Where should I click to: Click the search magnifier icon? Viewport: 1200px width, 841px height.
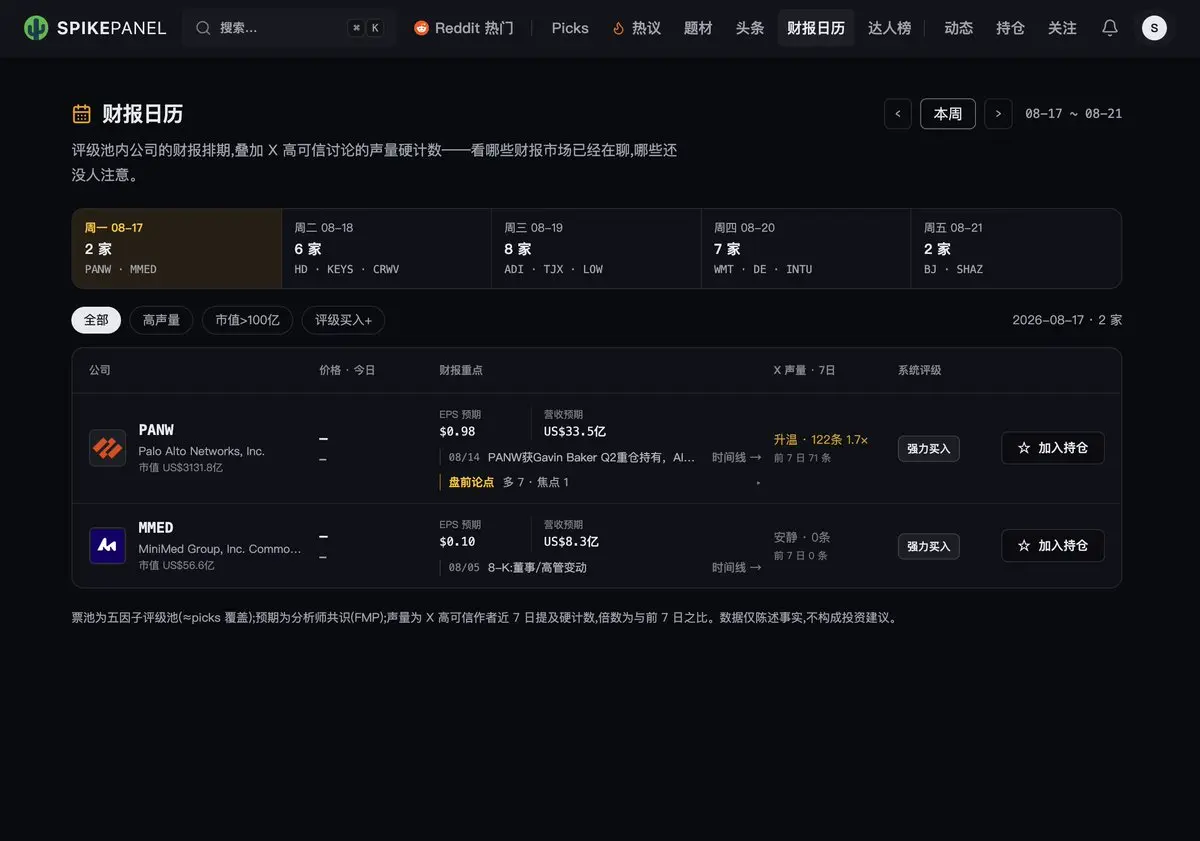203,28
